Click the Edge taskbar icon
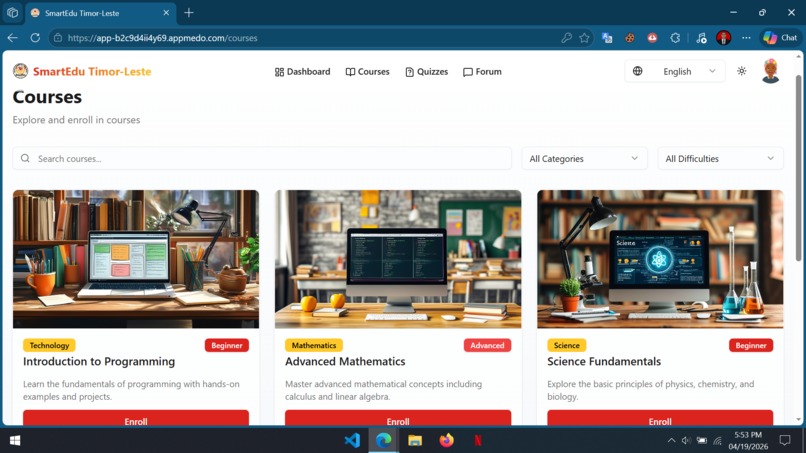Viewport: 806px width, 453px height. pos(383,441)
